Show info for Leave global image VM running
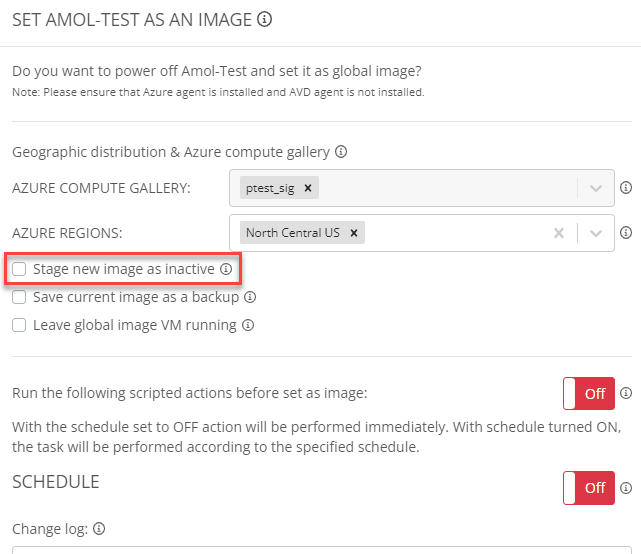 click(248, 325)
